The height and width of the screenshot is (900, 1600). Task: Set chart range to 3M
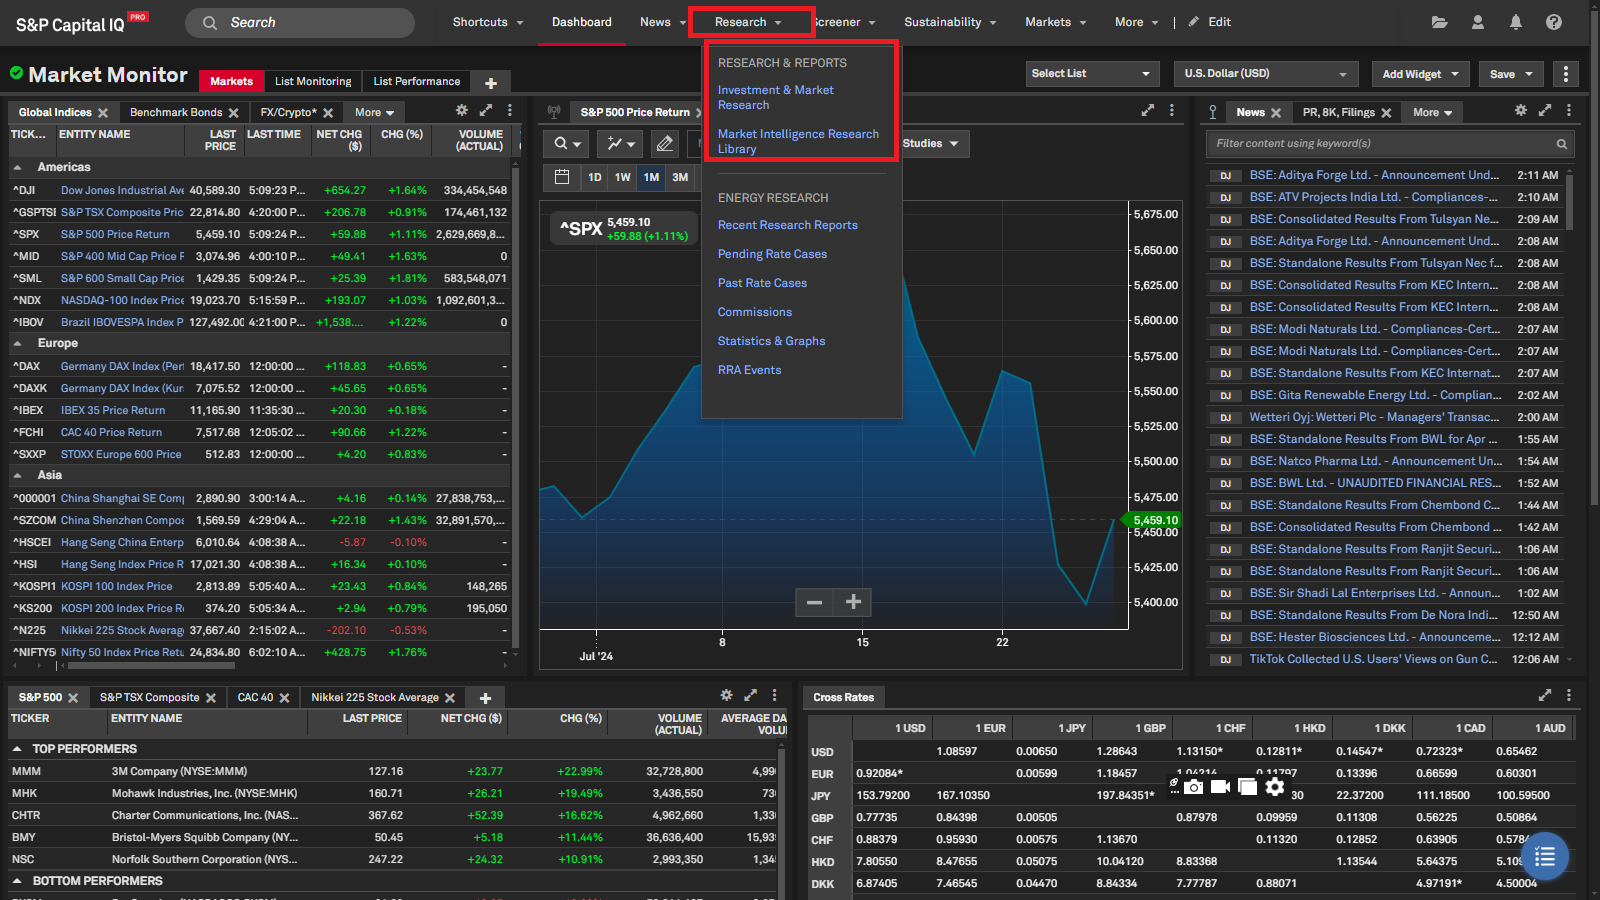point(680,177)
